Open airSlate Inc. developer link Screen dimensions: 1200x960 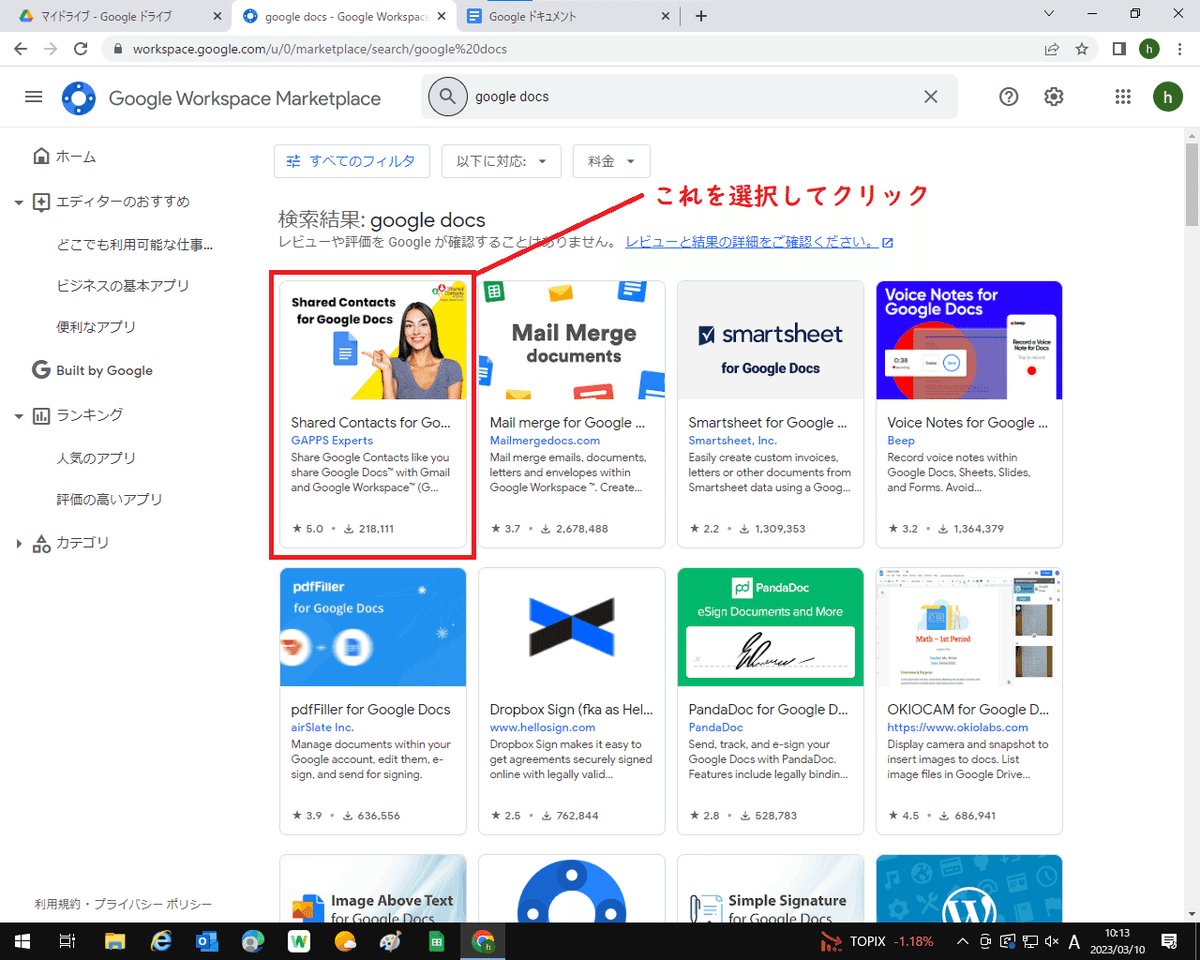[x=323, y=727]
